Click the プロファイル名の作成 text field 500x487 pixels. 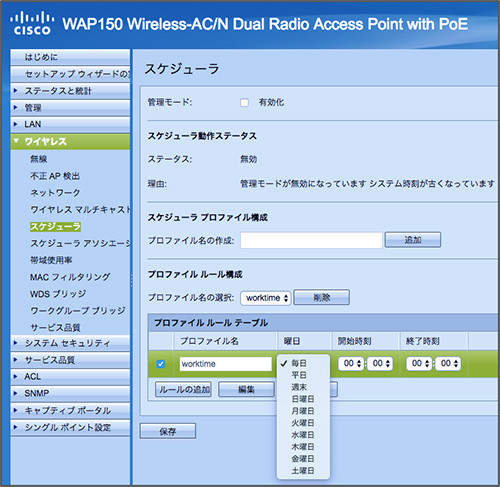(x=311, y=240)
